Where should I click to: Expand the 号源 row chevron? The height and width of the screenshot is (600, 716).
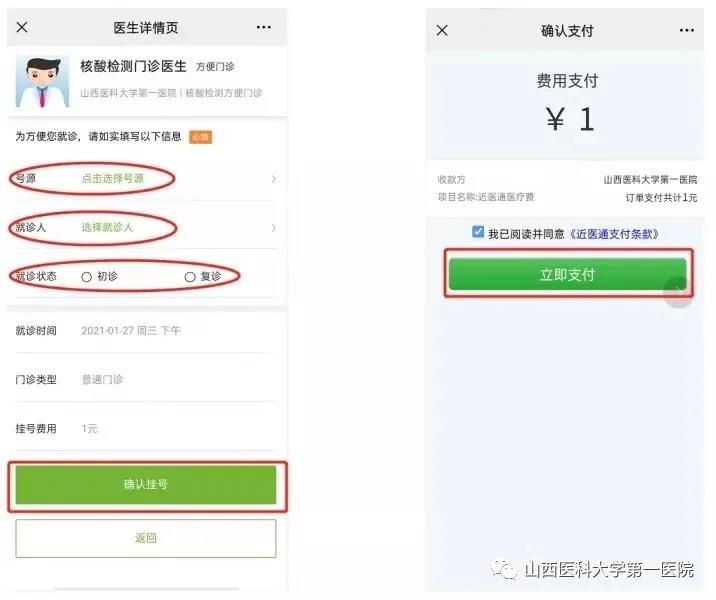point(274,179)
